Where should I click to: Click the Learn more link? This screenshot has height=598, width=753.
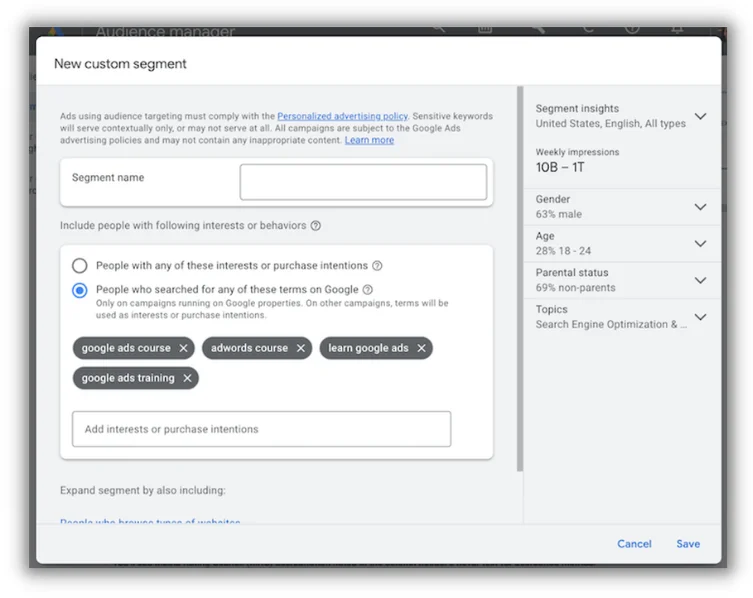tap(369, 140)
